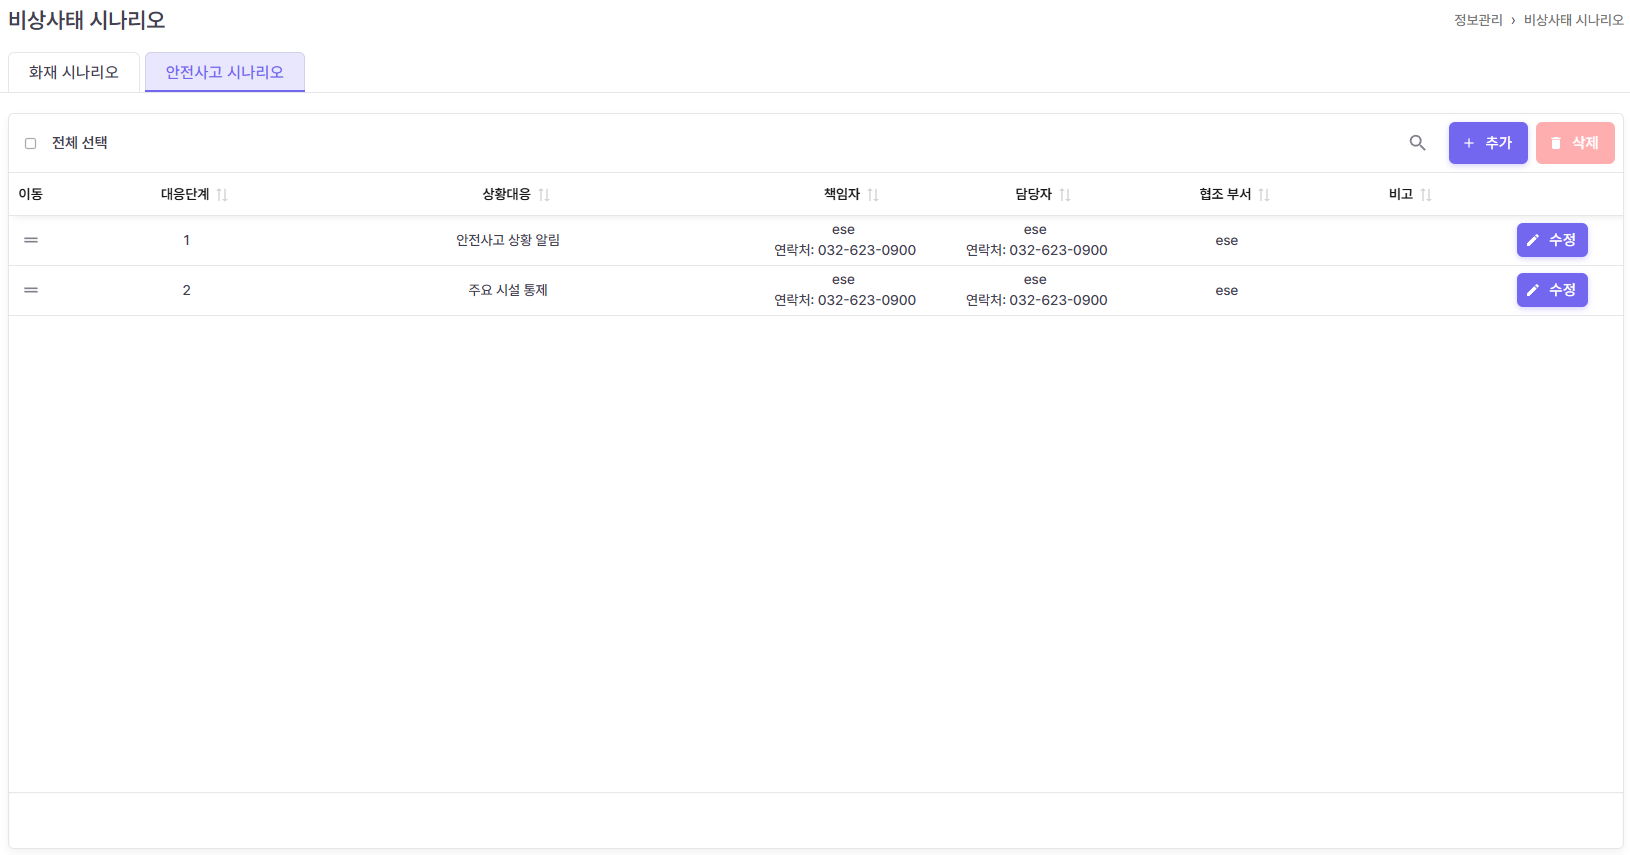Click sort icon beside 책임자 column
The image size is (1630, 855).
(x=873, y=195)
